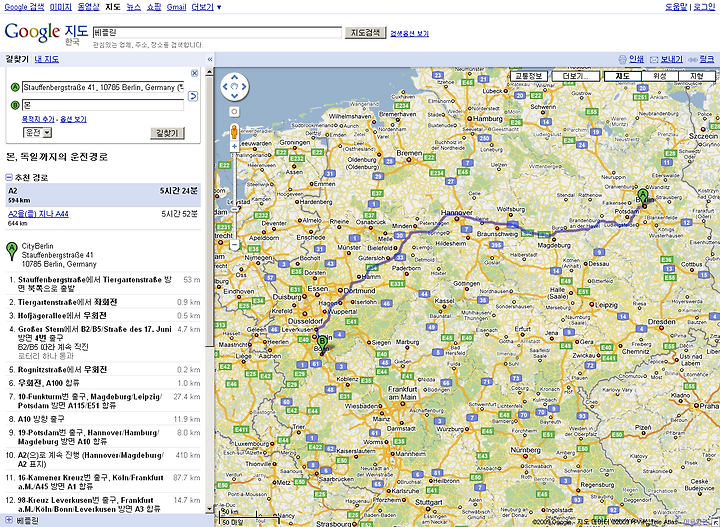
Task: Pan the map left with the arrow
Action: (225, 86)
